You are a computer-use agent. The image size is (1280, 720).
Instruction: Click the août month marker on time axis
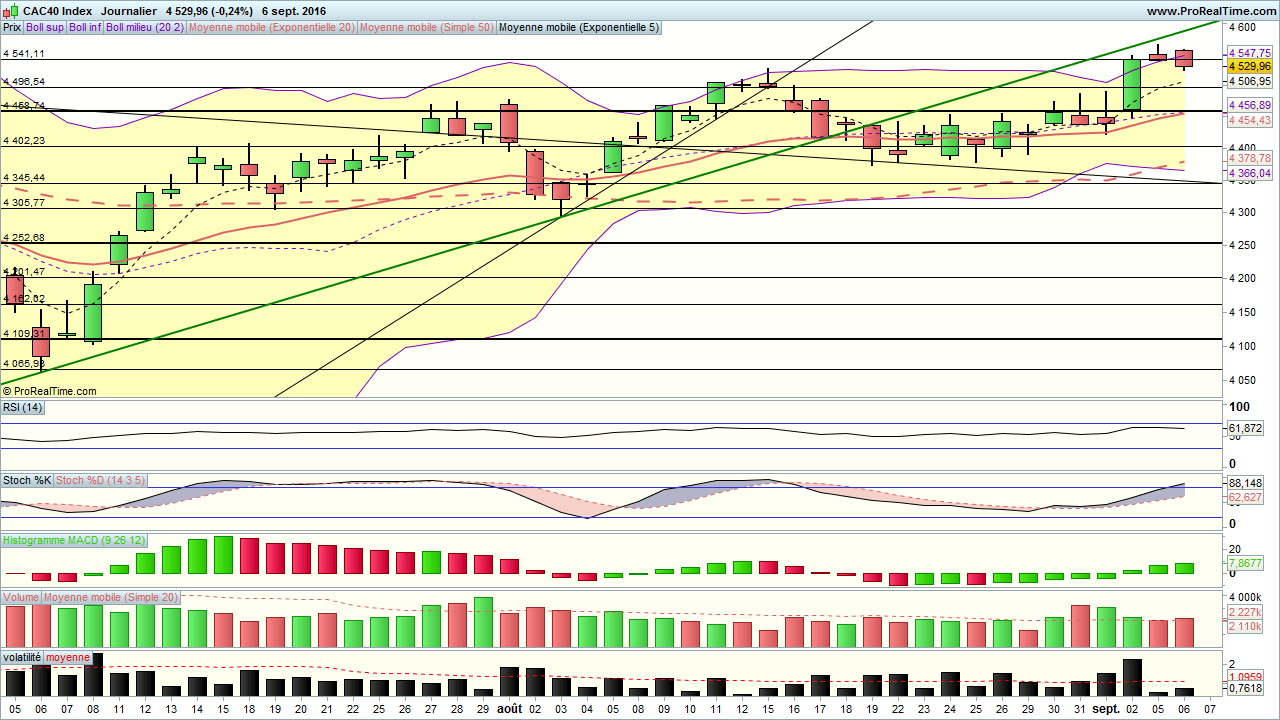tap(509, 708)
